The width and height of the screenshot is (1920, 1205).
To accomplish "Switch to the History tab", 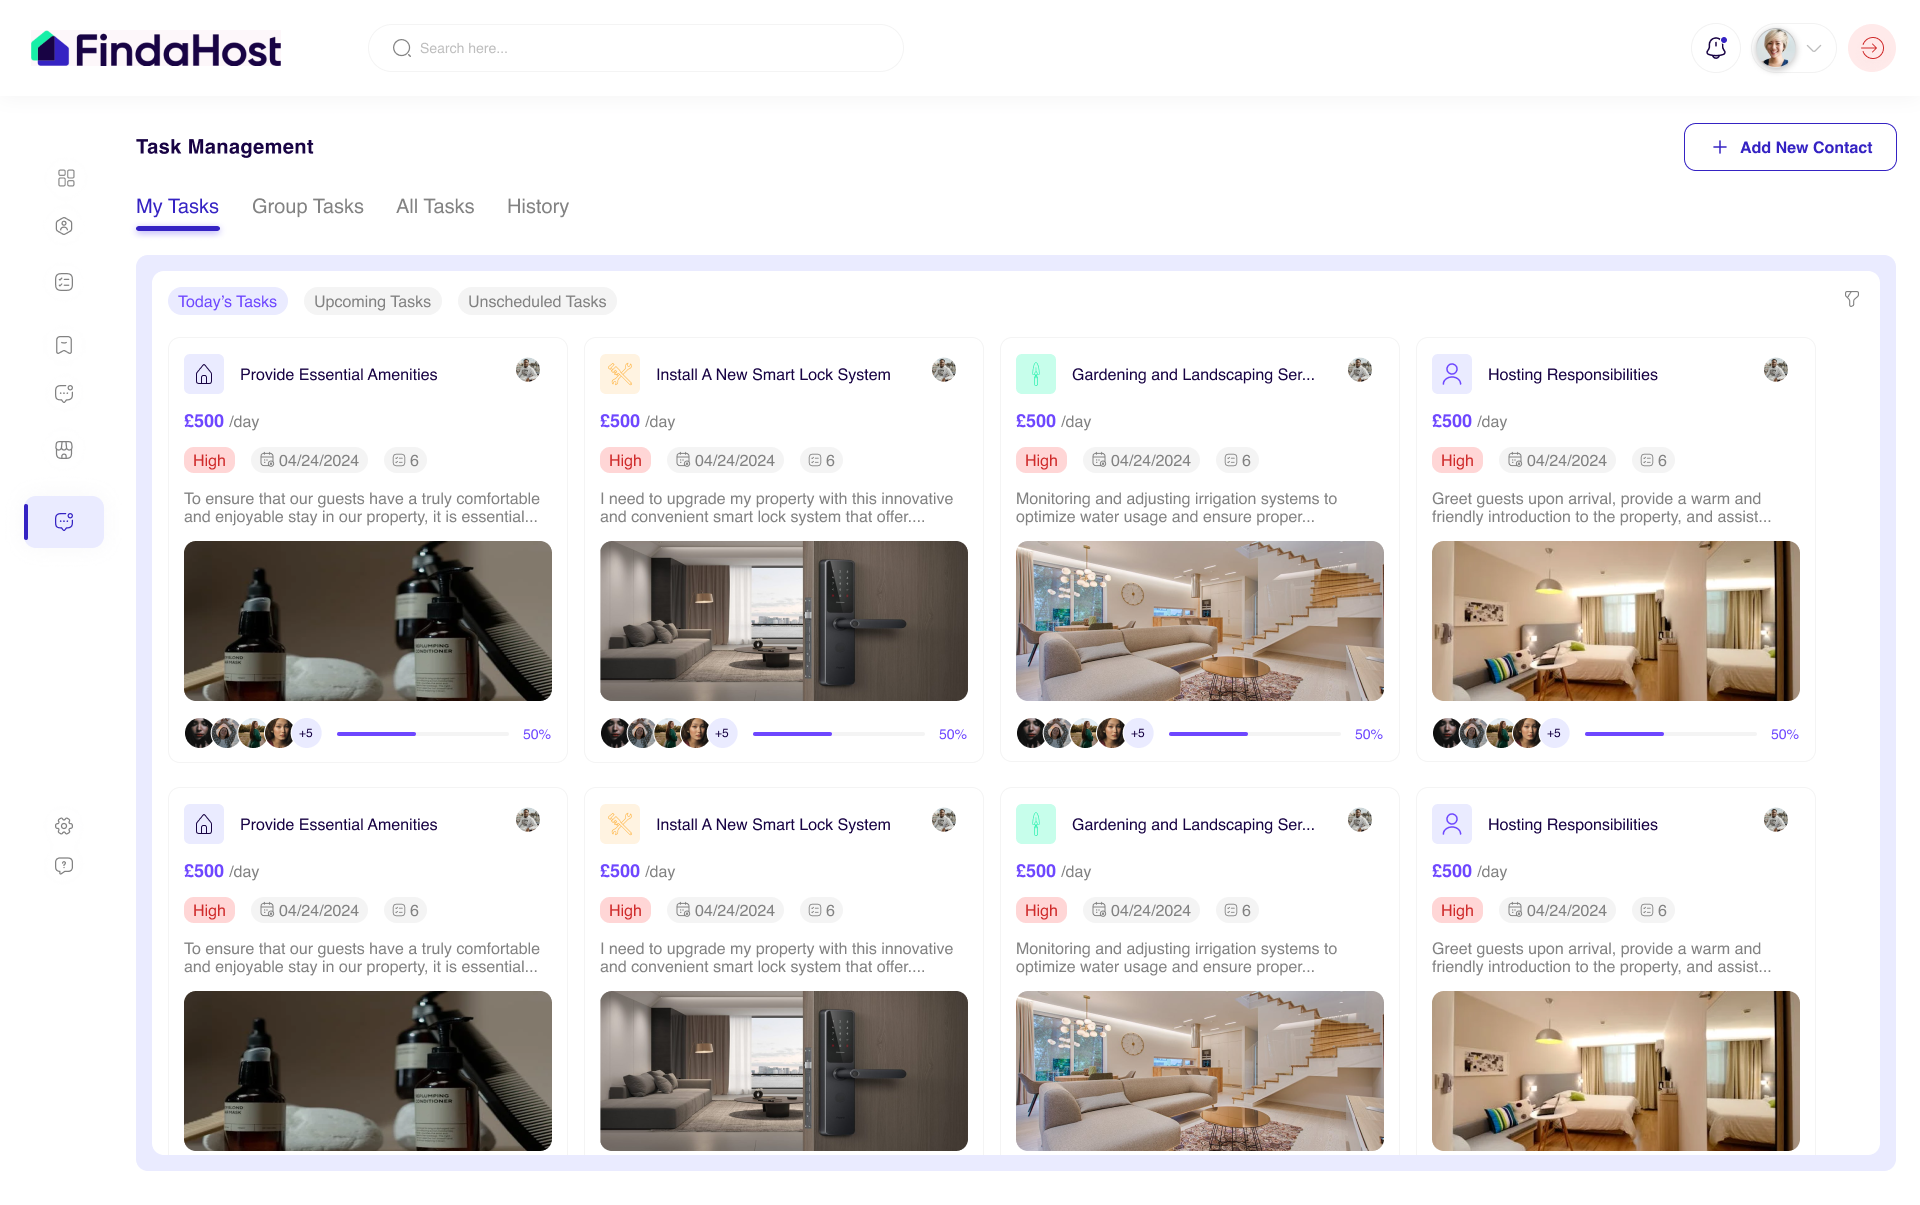I will coord(537,205).
